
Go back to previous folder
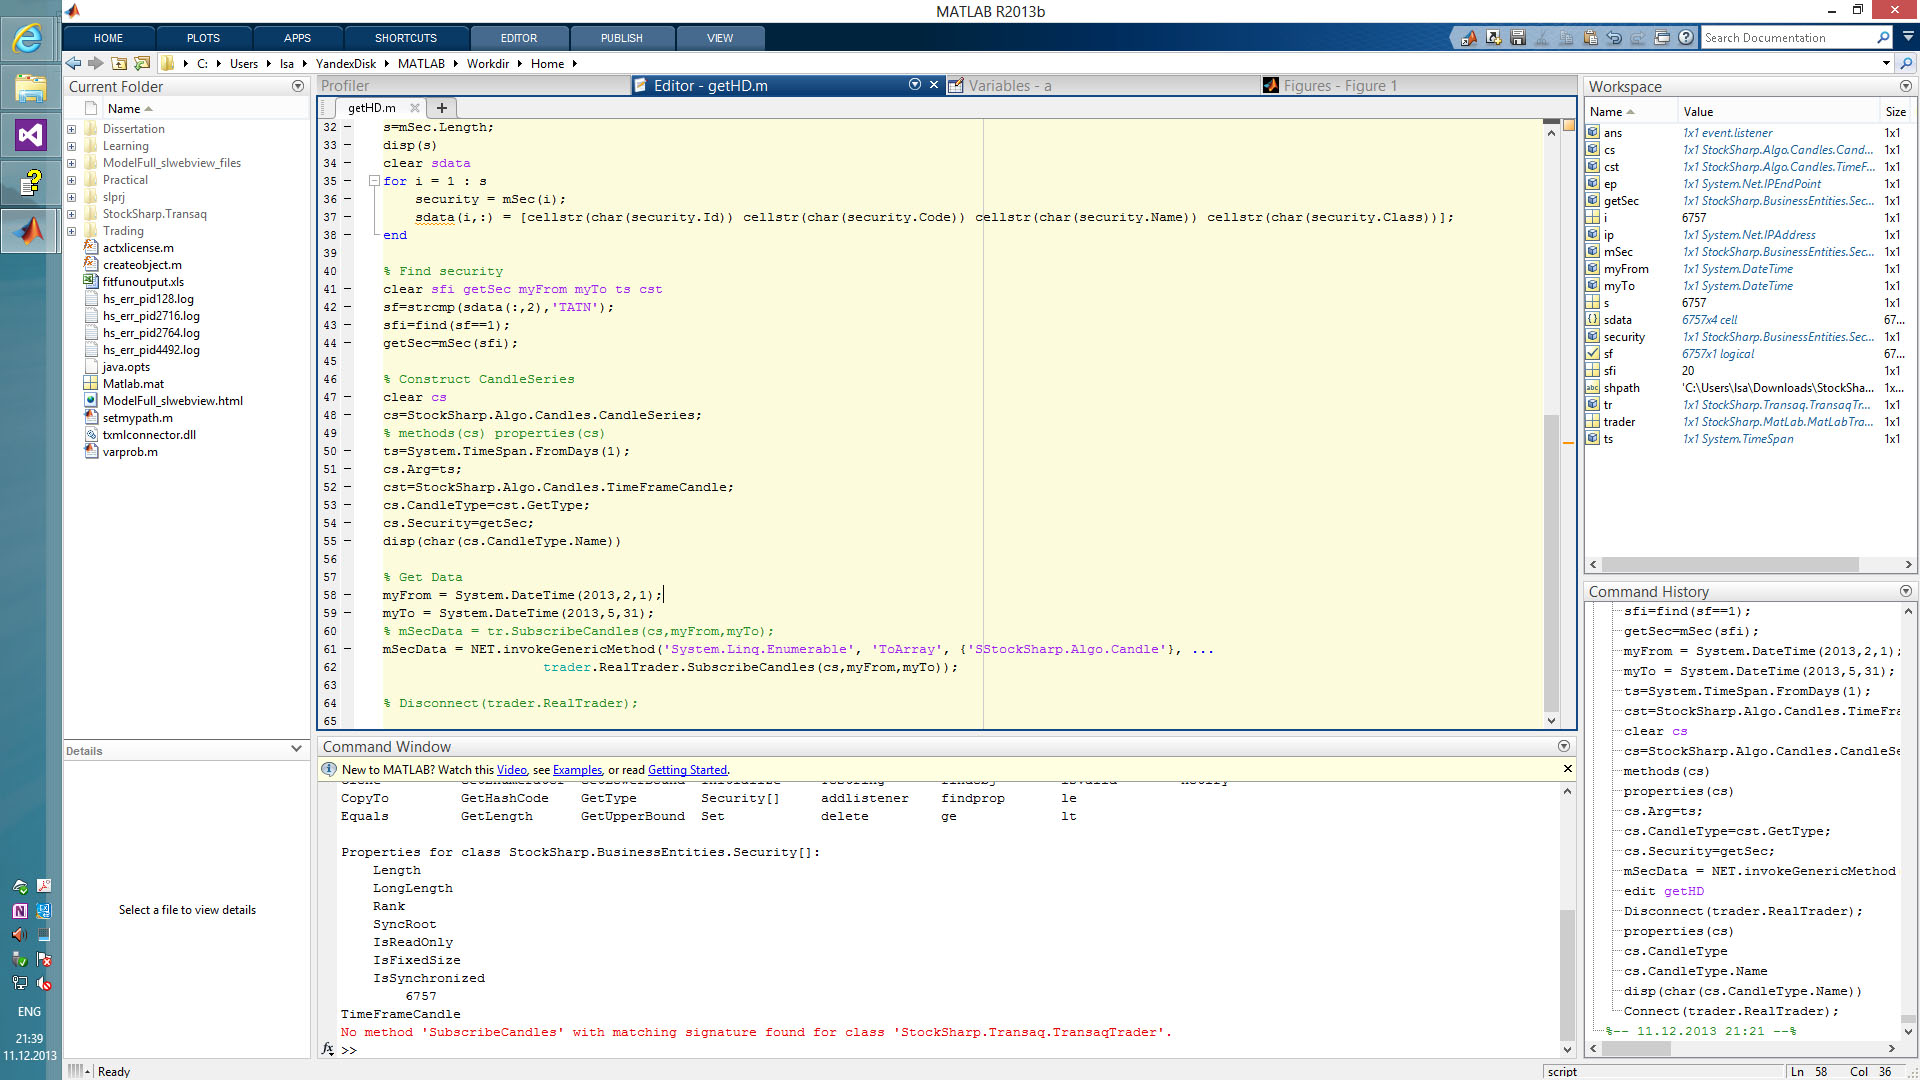click(74, 63)
